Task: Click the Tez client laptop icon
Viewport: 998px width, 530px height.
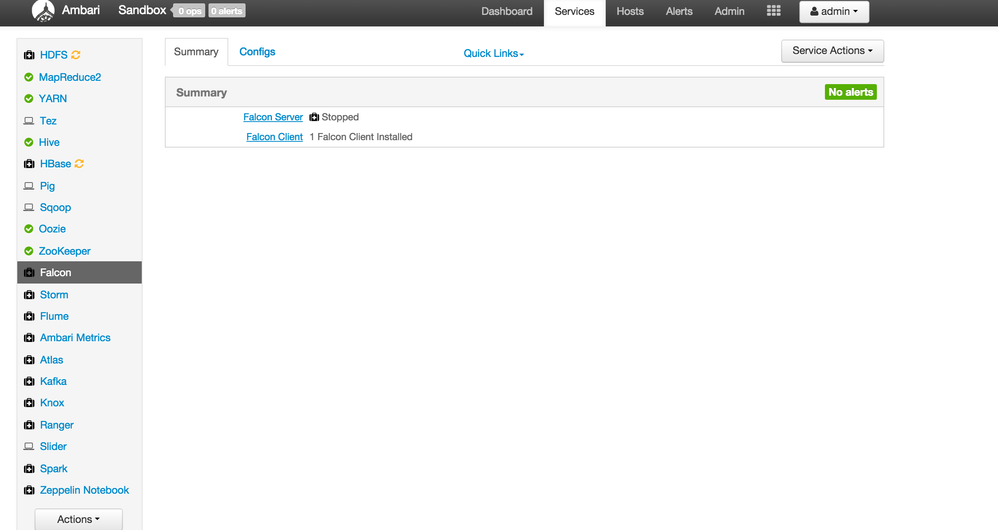Action: 29,121
